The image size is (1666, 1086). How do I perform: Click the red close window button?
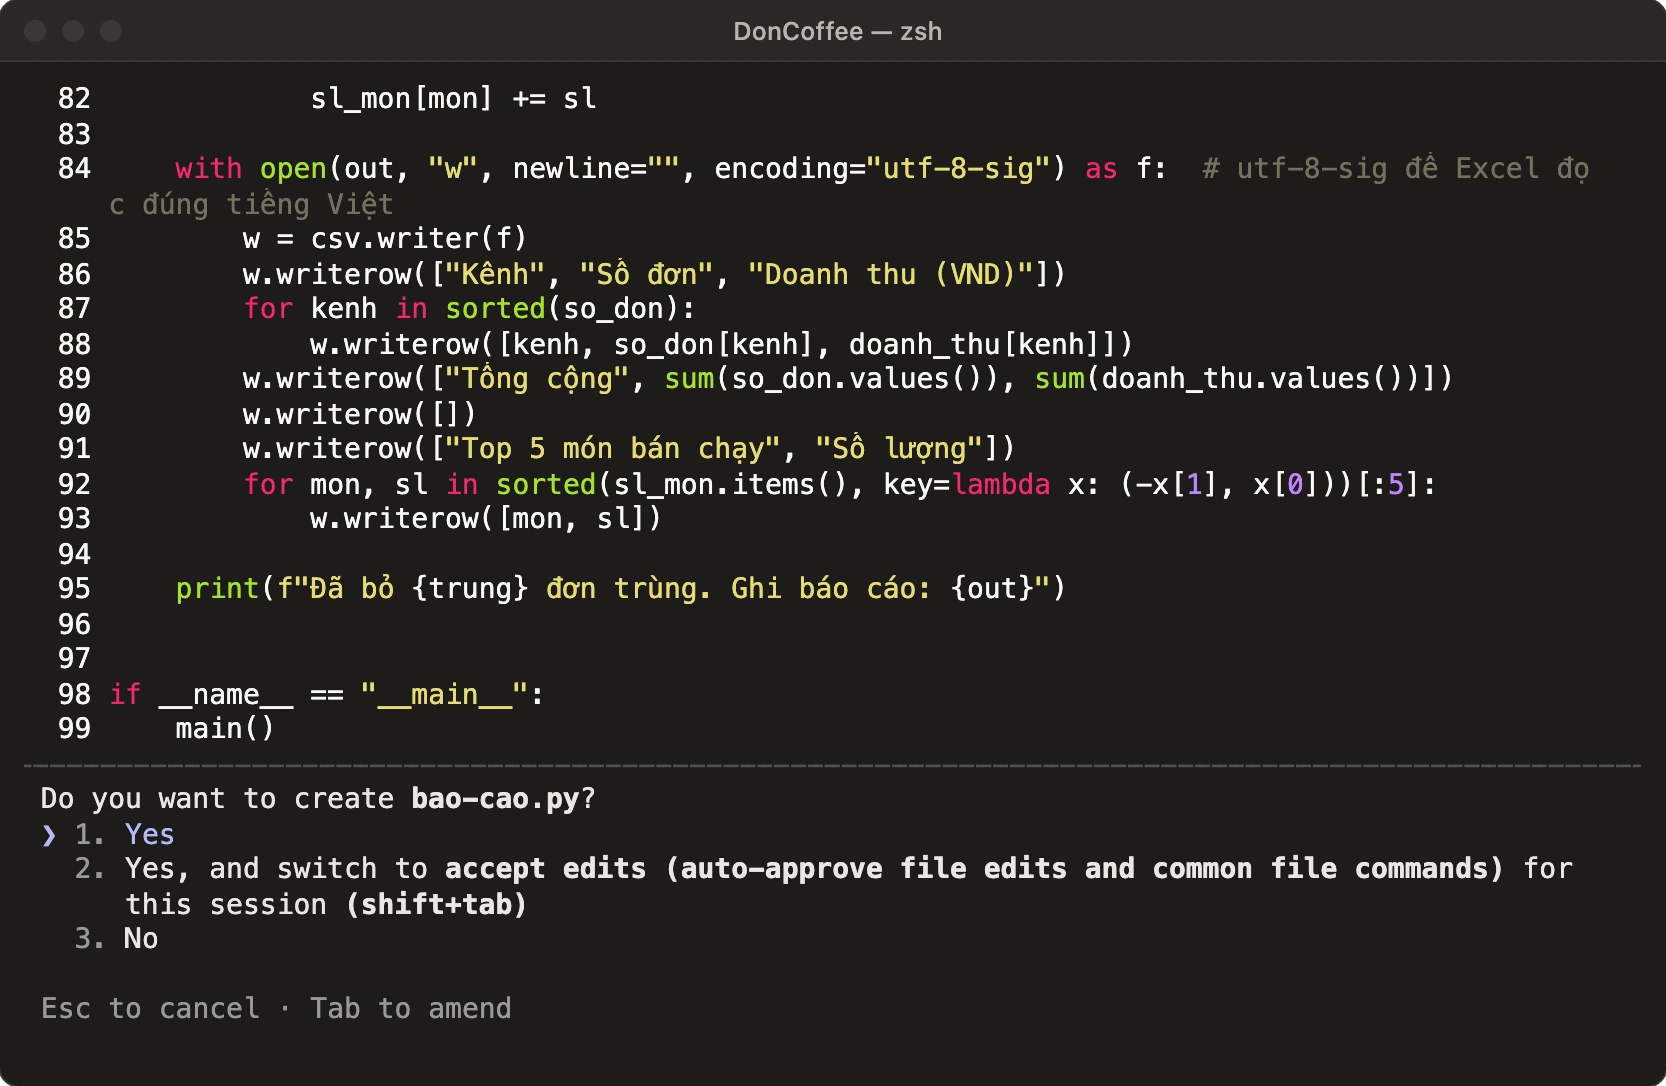click(35, 31)
